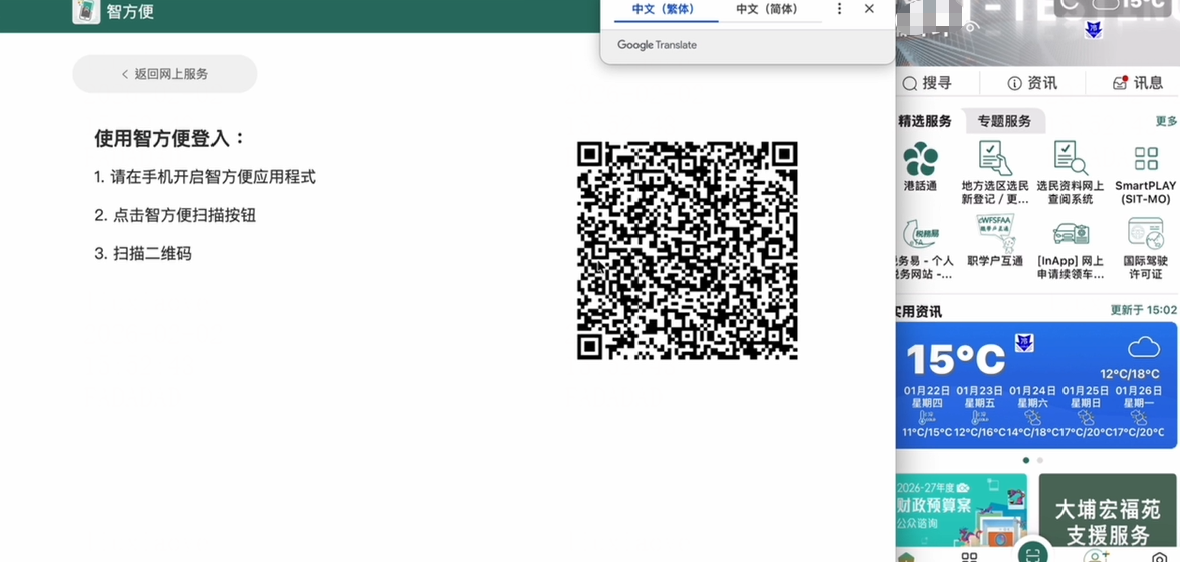Screen dimensions: 1180x562
Task: Open the 职学户互通 service icon
Action: point(994,241)
